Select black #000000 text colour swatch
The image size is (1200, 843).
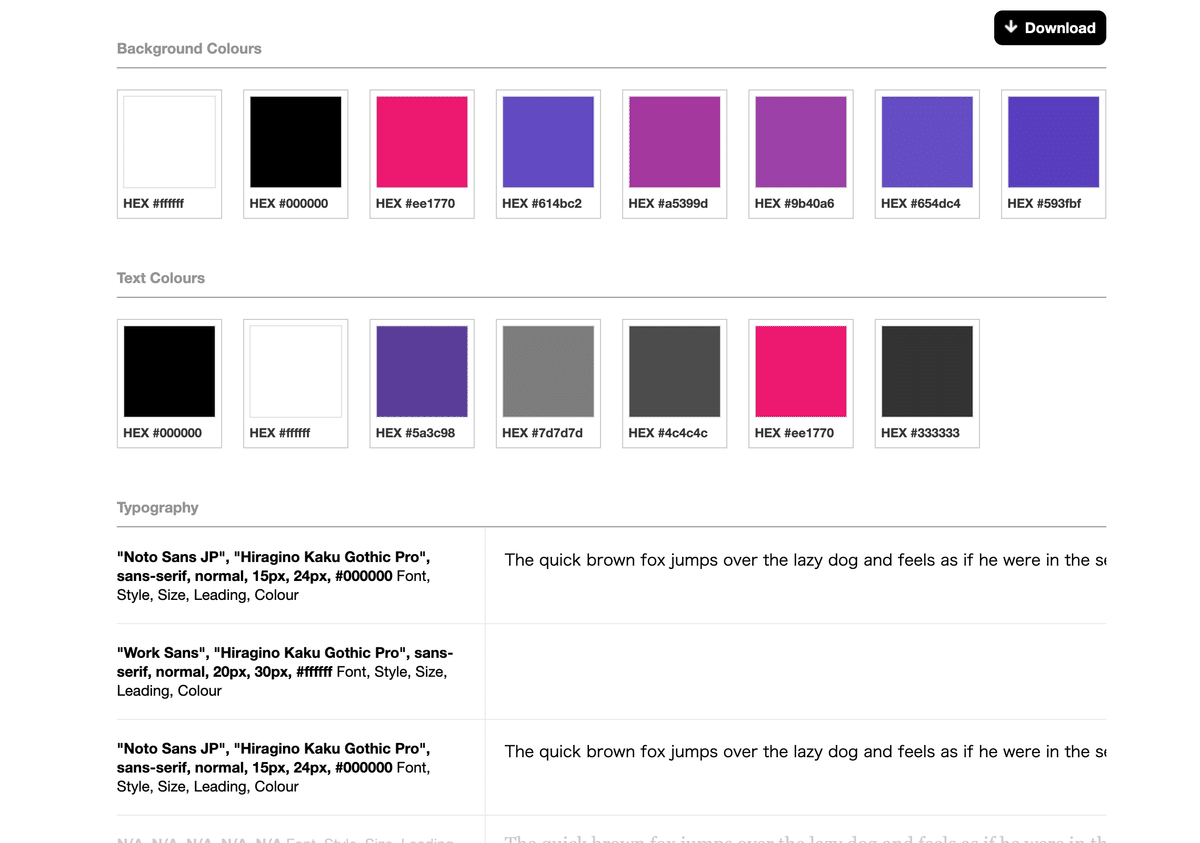[169, 371]
